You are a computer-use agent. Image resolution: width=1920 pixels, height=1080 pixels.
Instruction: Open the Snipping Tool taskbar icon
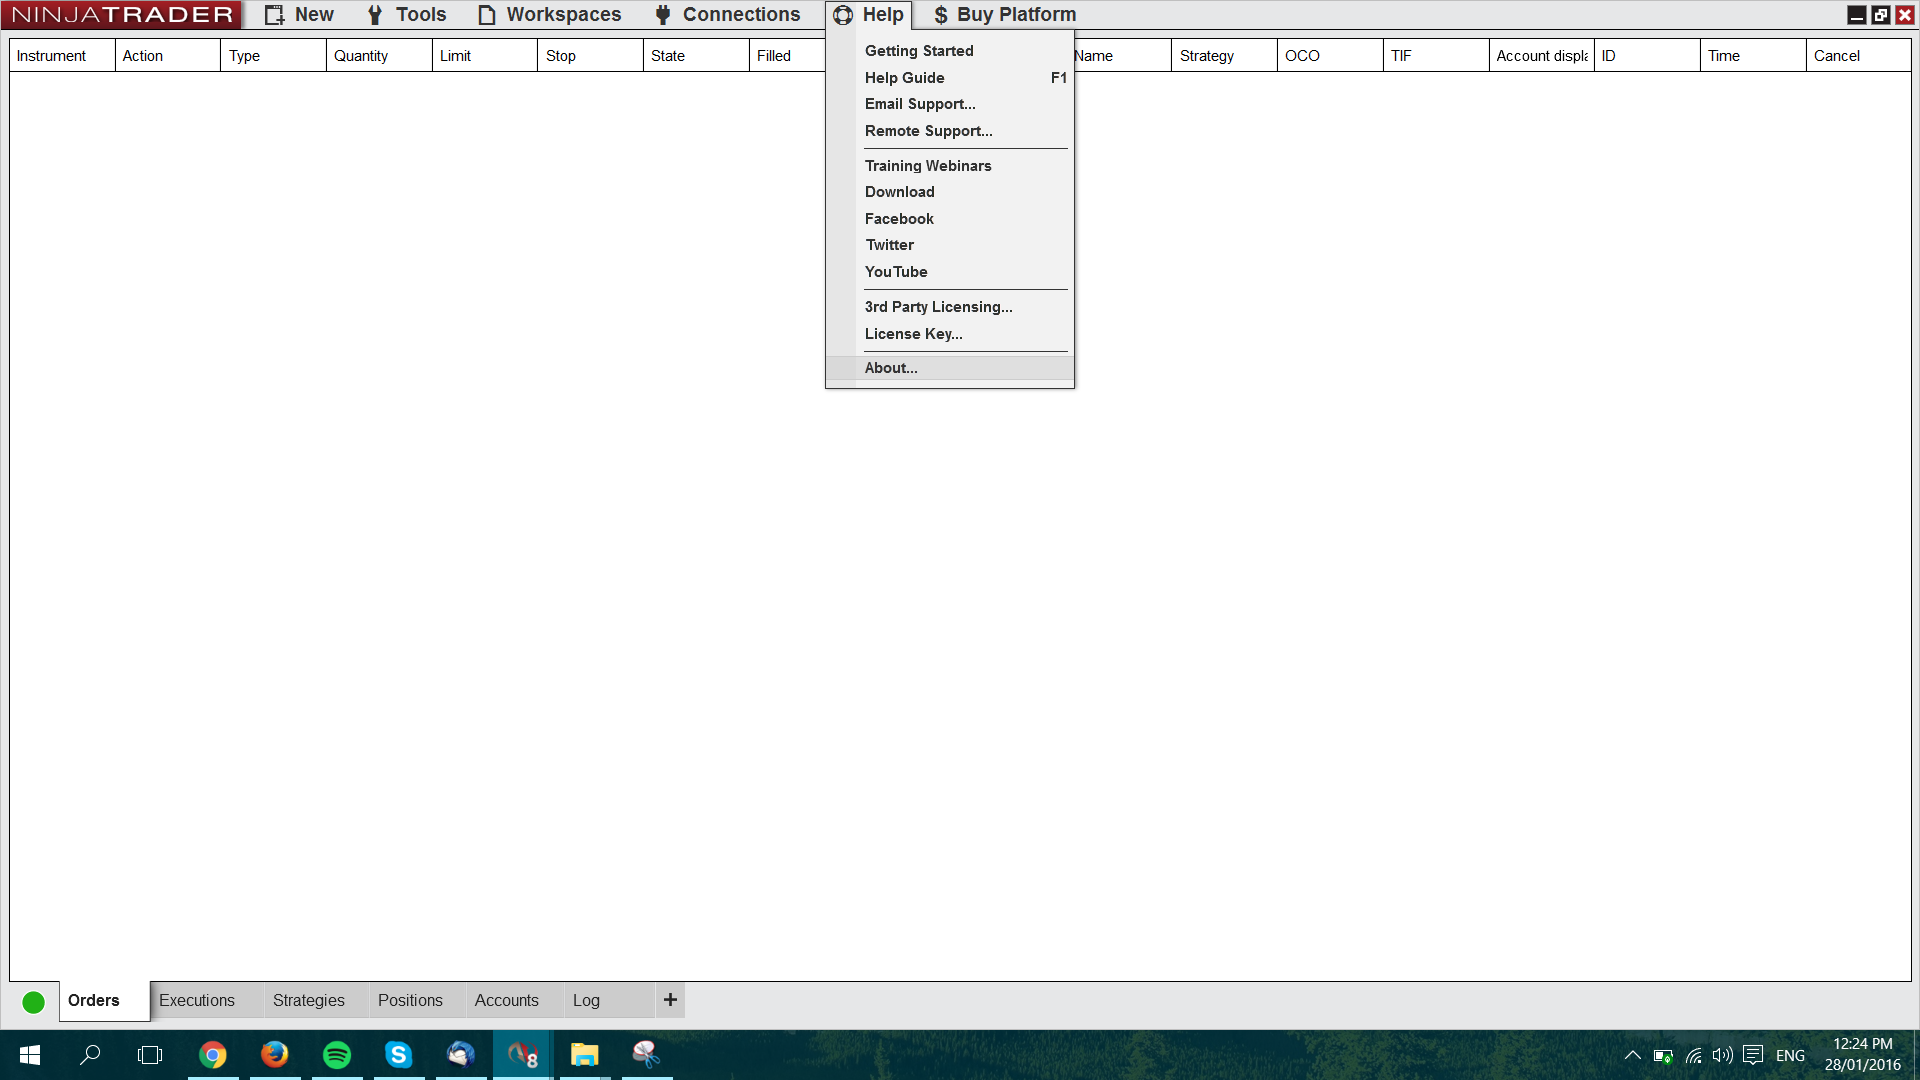click(647, 1055)
